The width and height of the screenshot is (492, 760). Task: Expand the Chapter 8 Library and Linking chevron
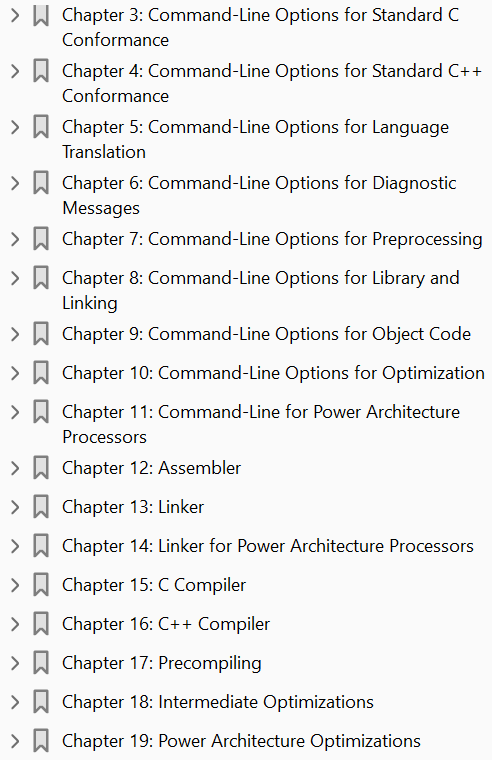coord(15,278)
